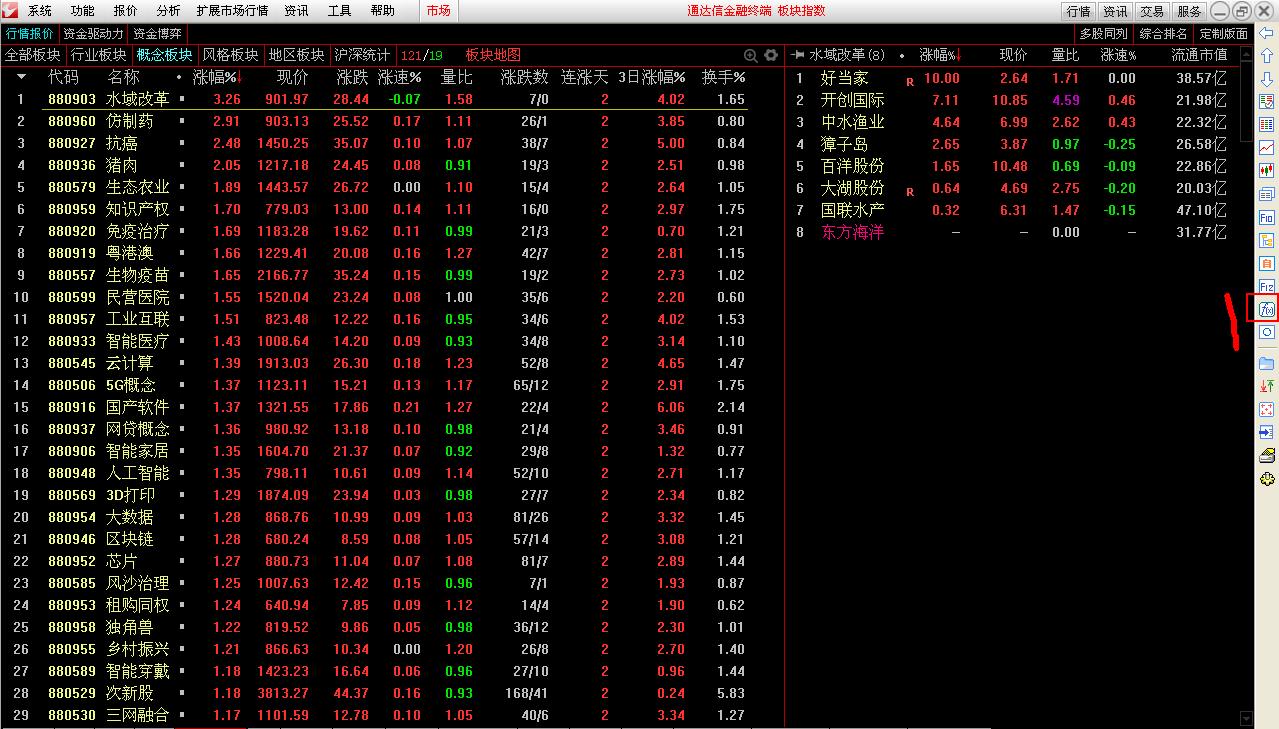Sort by 3日涨幅% column header

652,77
